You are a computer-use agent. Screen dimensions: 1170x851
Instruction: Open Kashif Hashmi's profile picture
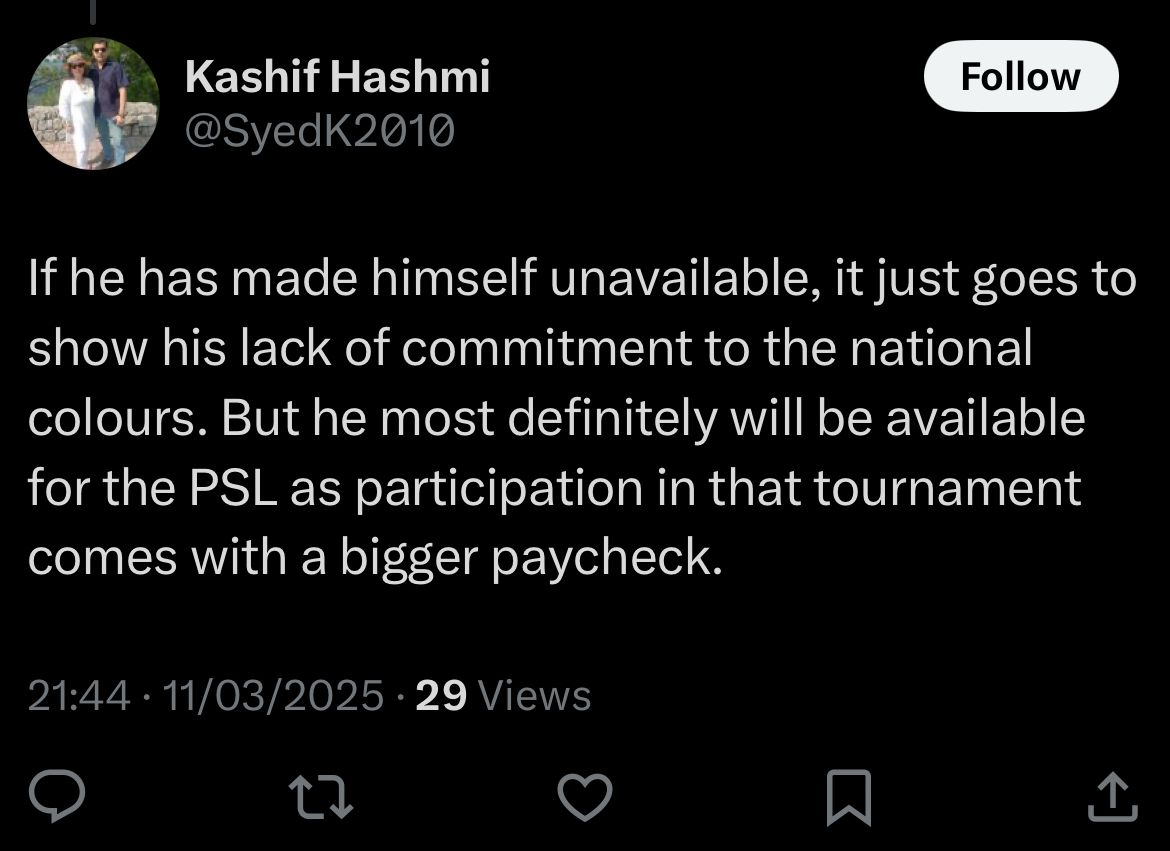[x=93, y=103]
